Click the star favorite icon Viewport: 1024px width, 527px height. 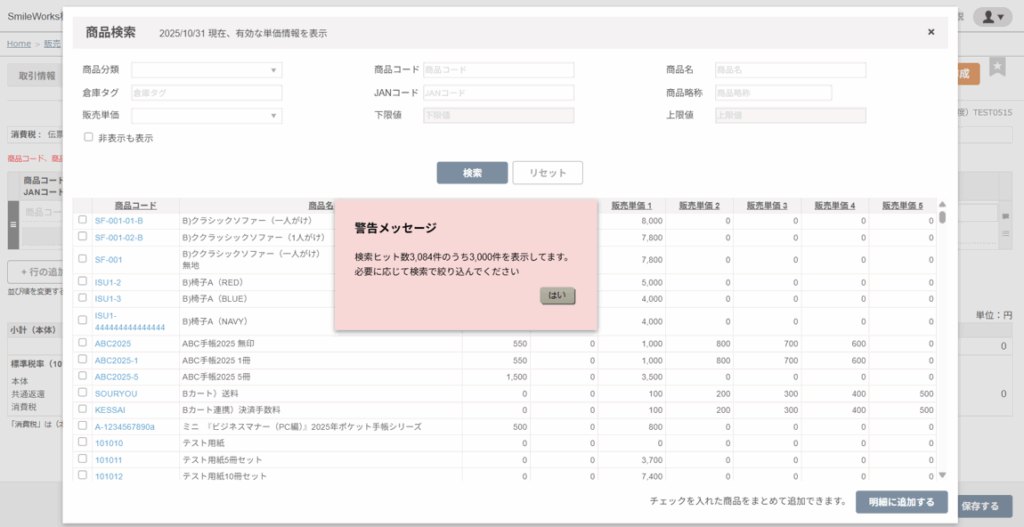(997, 67)
